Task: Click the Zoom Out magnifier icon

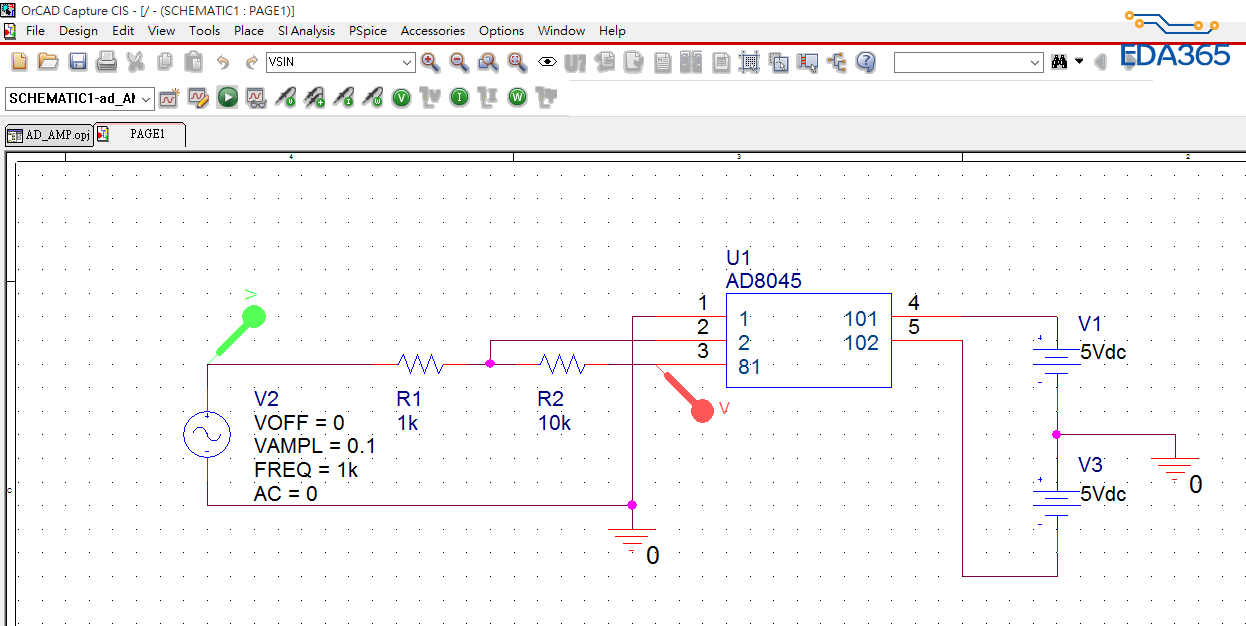Action: (459, 62)
